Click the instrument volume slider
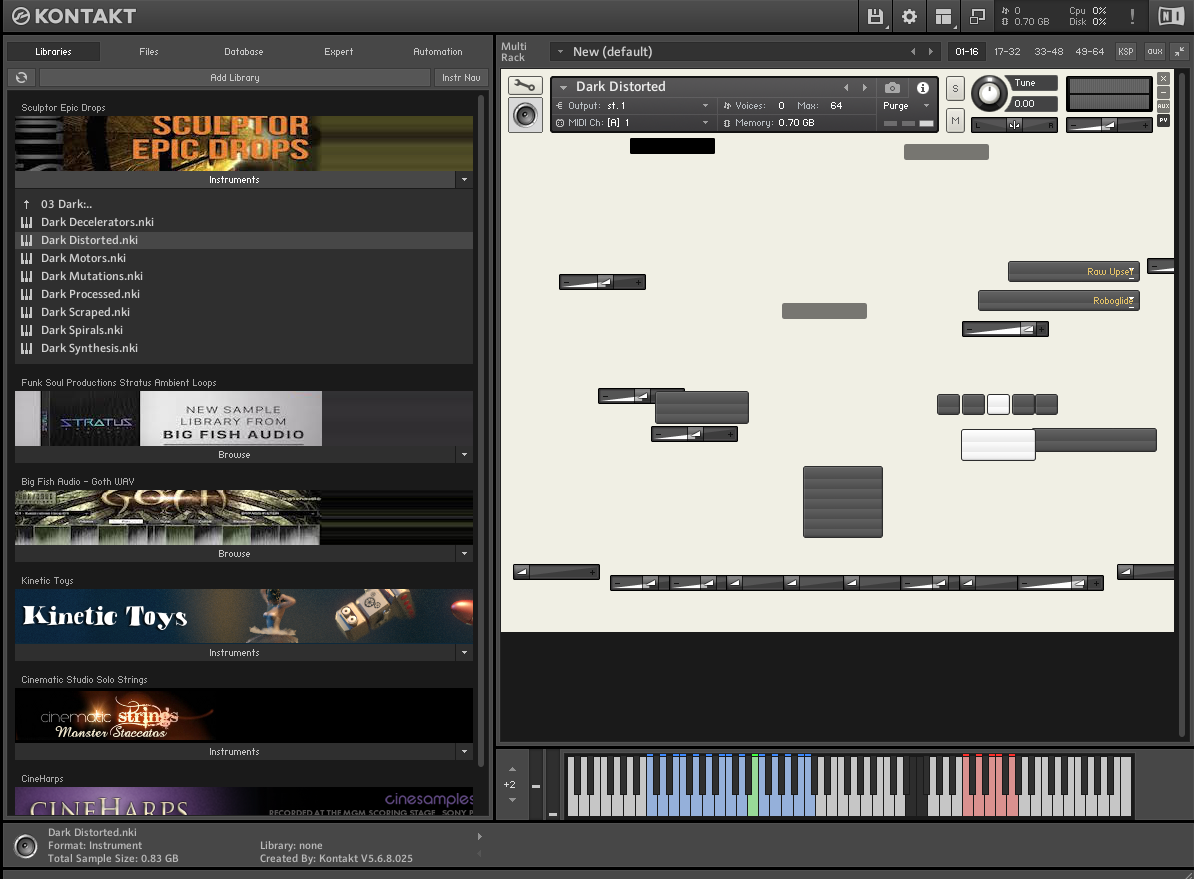Viewport: 1194px width, 879px height. point(1109,125)
